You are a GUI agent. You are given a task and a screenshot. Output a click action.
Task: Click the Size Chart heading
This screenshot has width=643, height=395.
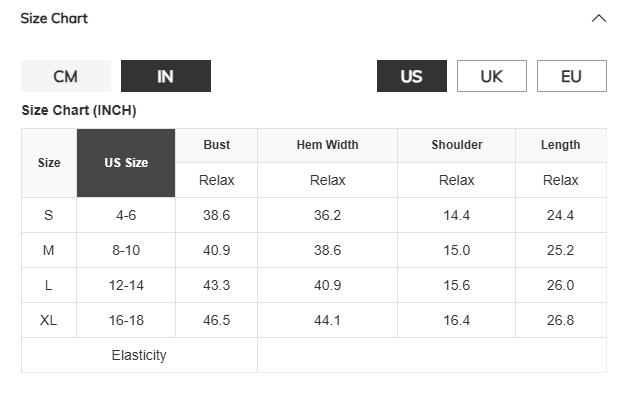point(54,18)
